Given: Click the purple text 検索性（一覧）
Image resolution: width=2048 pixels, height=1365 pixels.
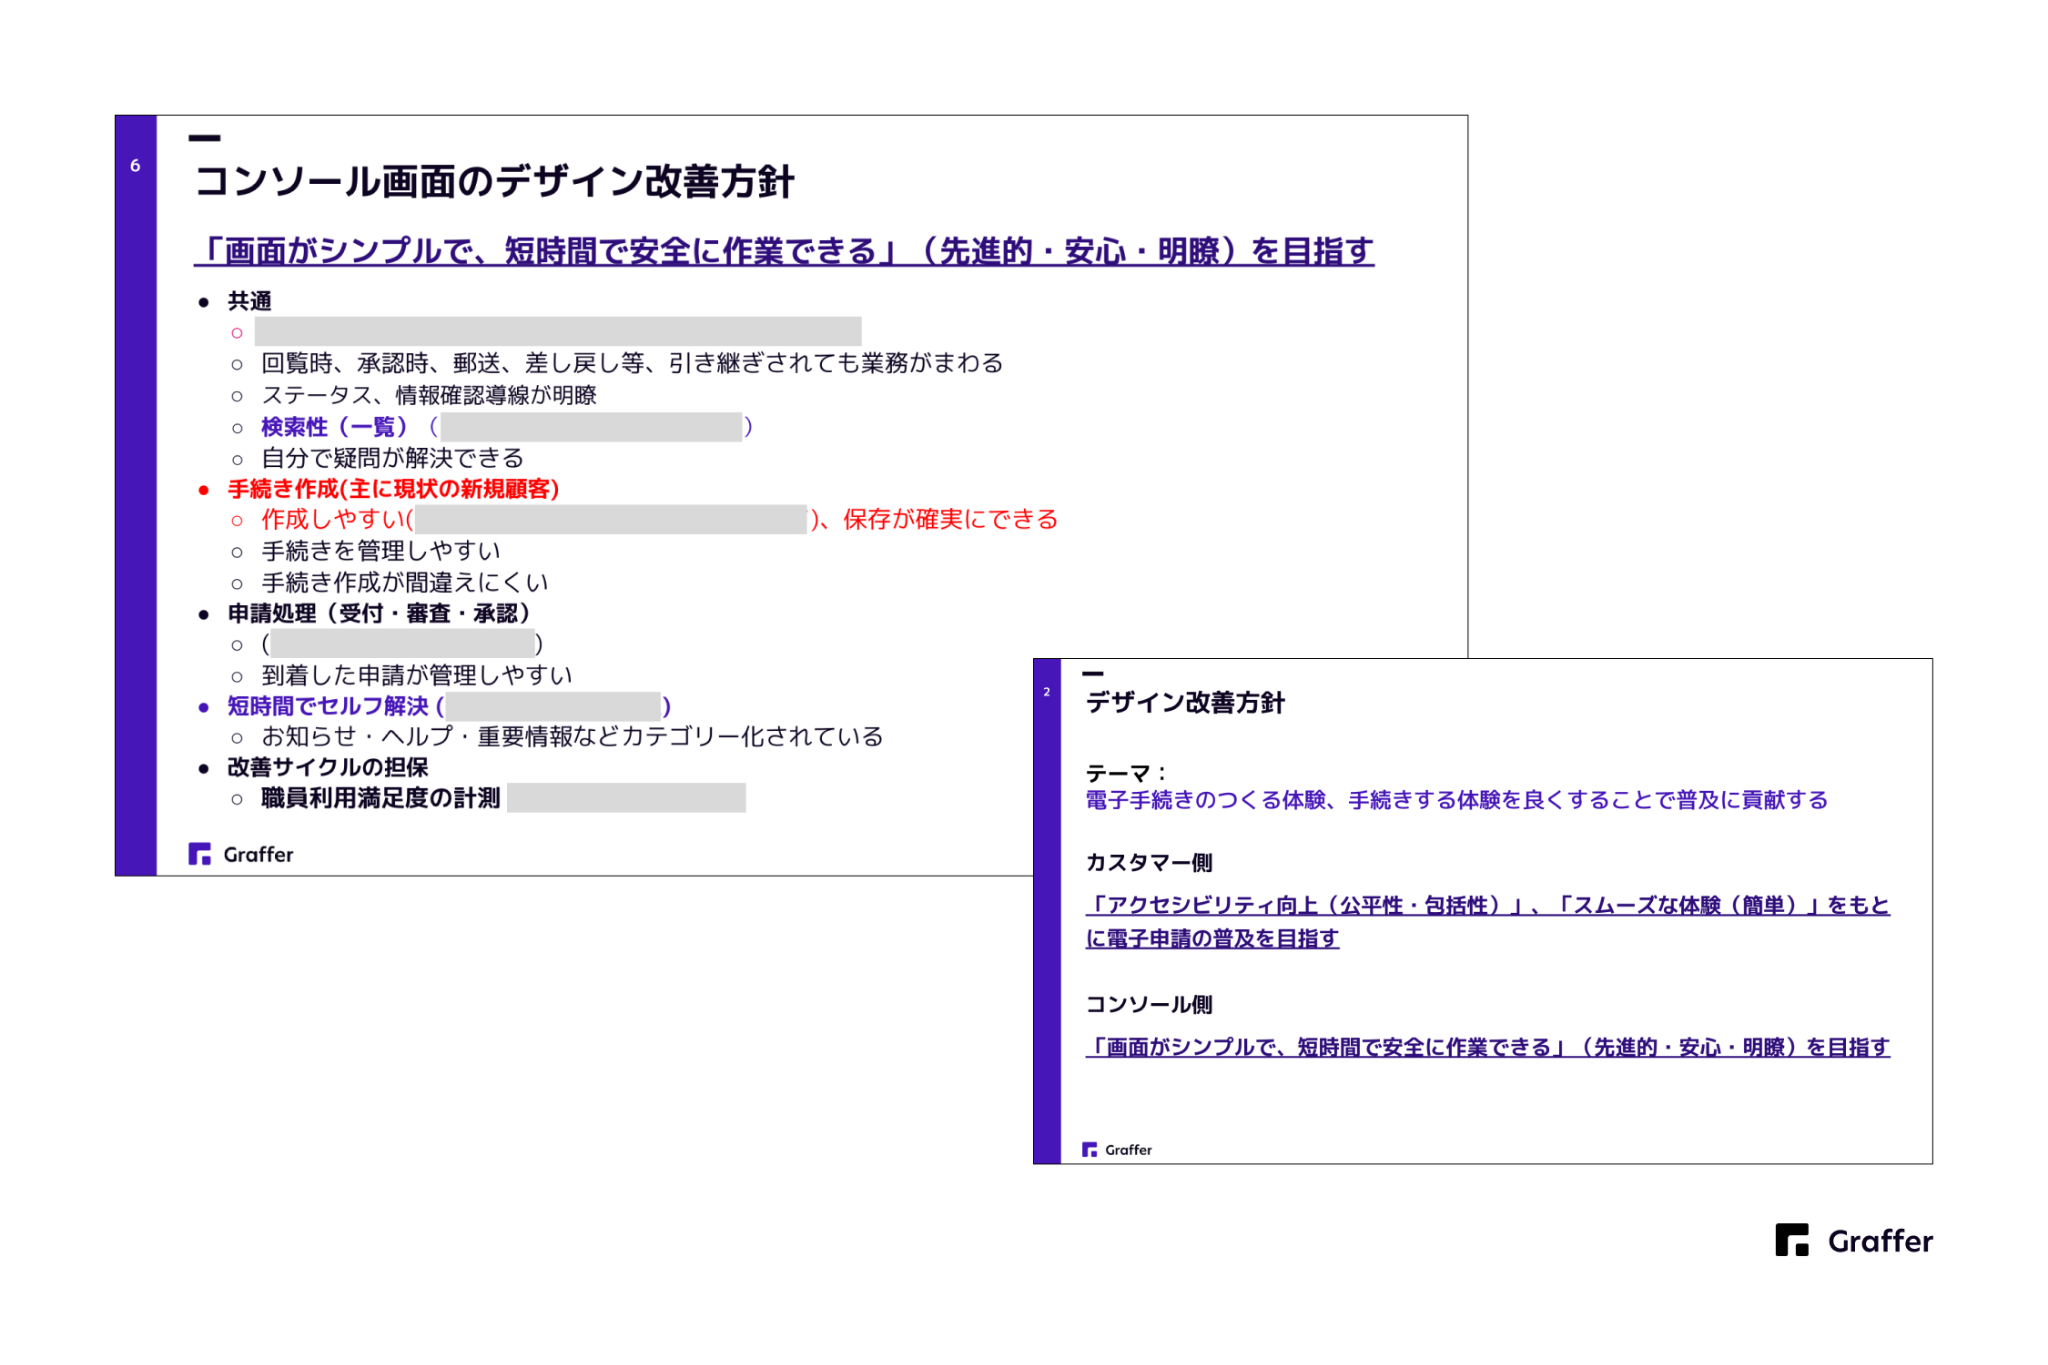Looking at the screenshot, I should [334, 427].
